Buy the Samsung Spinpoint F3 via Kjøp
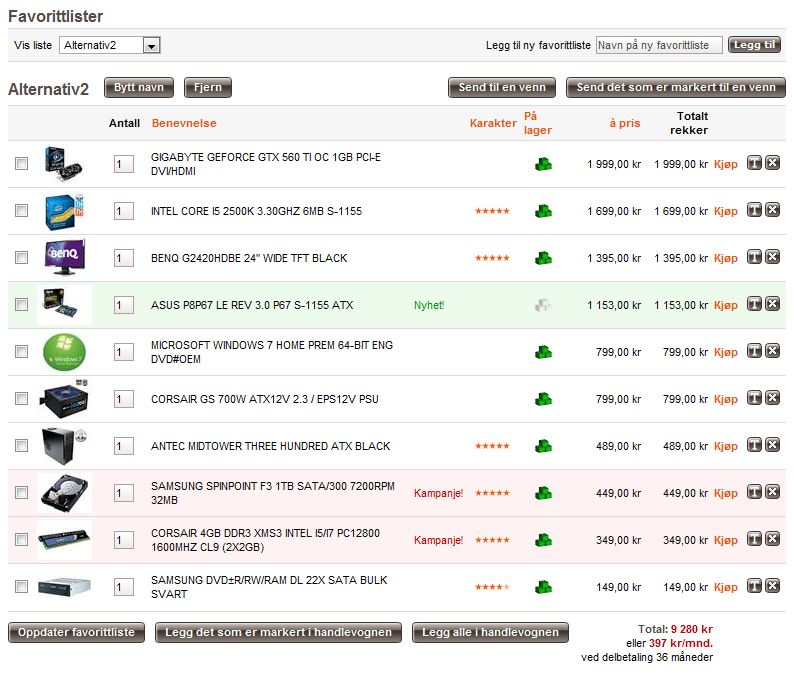Image resolution: width=794 pixels, height=675 pixels. click(726, 493)
